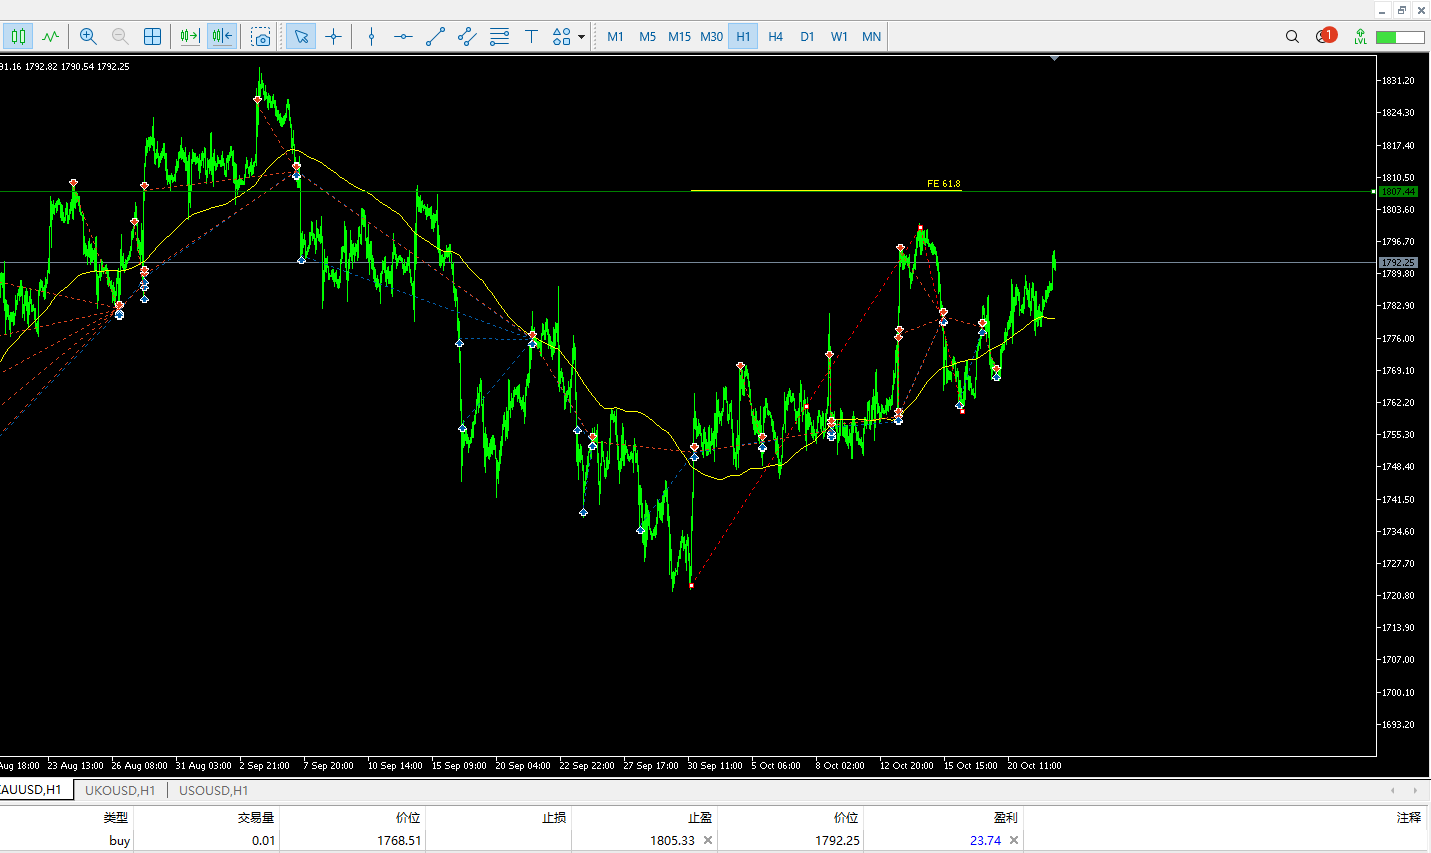Click the current price 1792.25 cell
The image size is (1431, 853).
(x=837, y=841)
